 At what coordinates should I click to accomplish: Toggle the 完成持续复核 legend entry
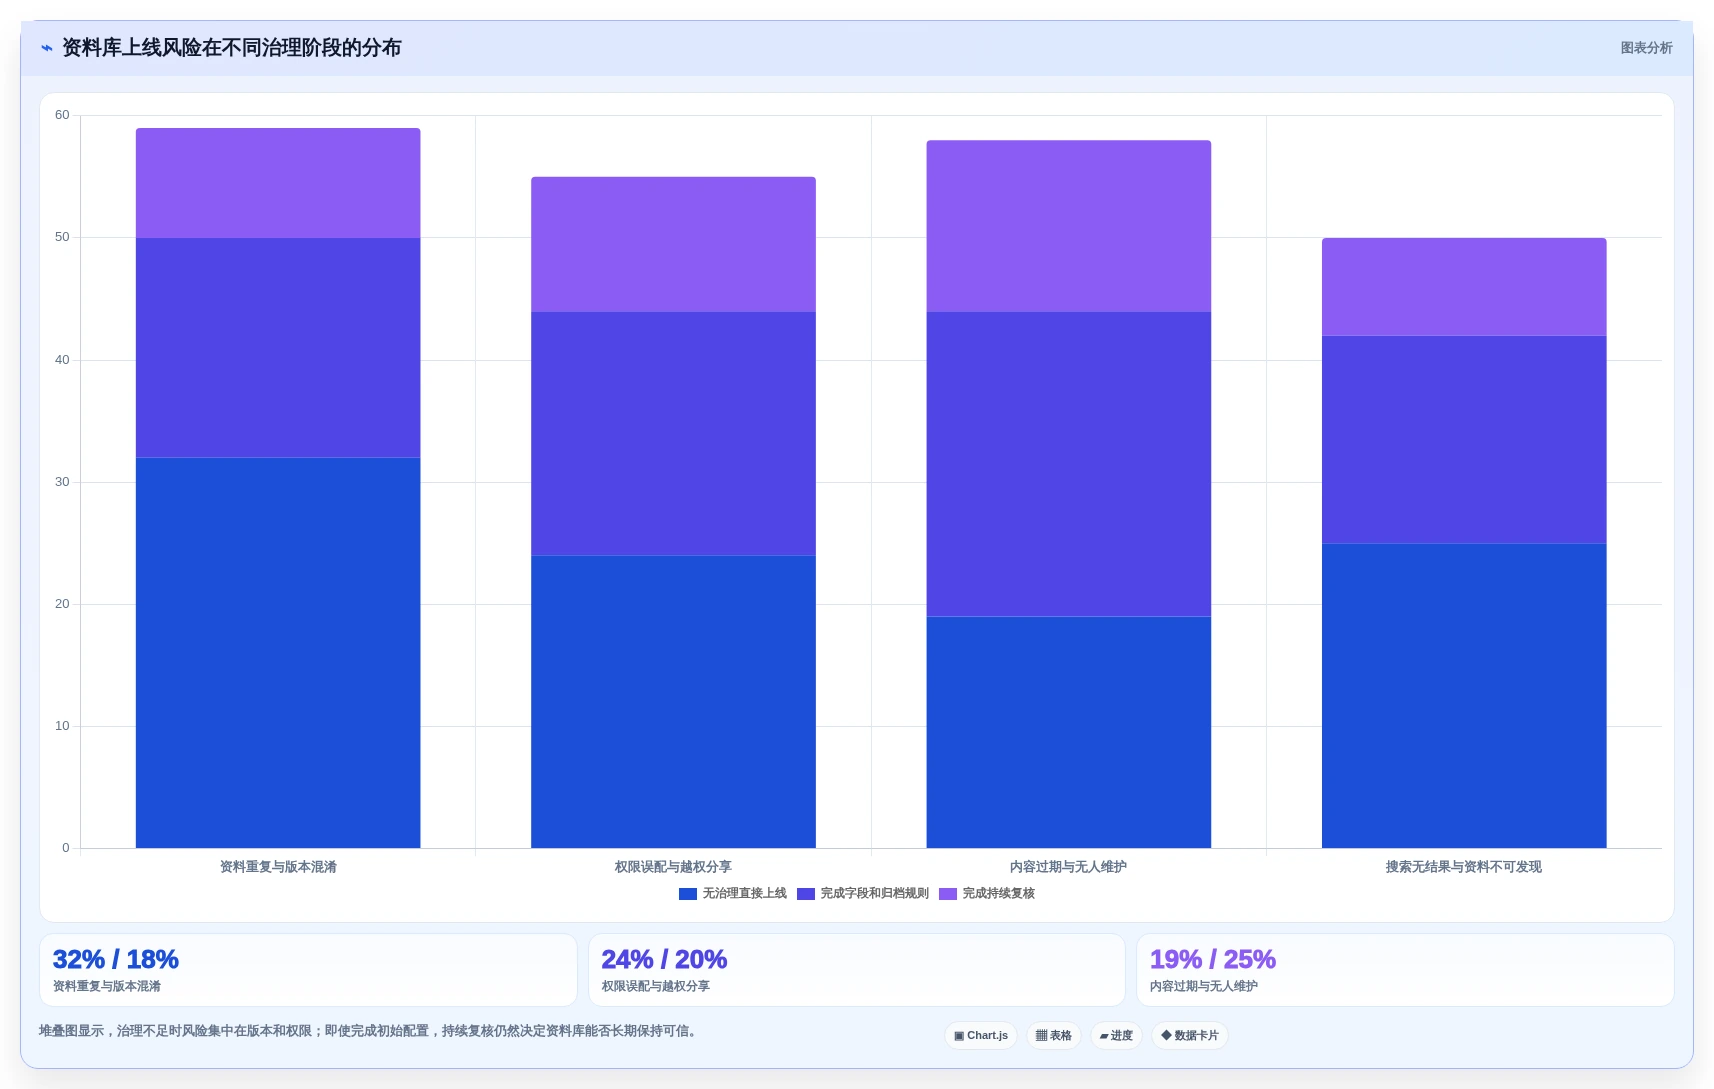(x=987, y=894)
